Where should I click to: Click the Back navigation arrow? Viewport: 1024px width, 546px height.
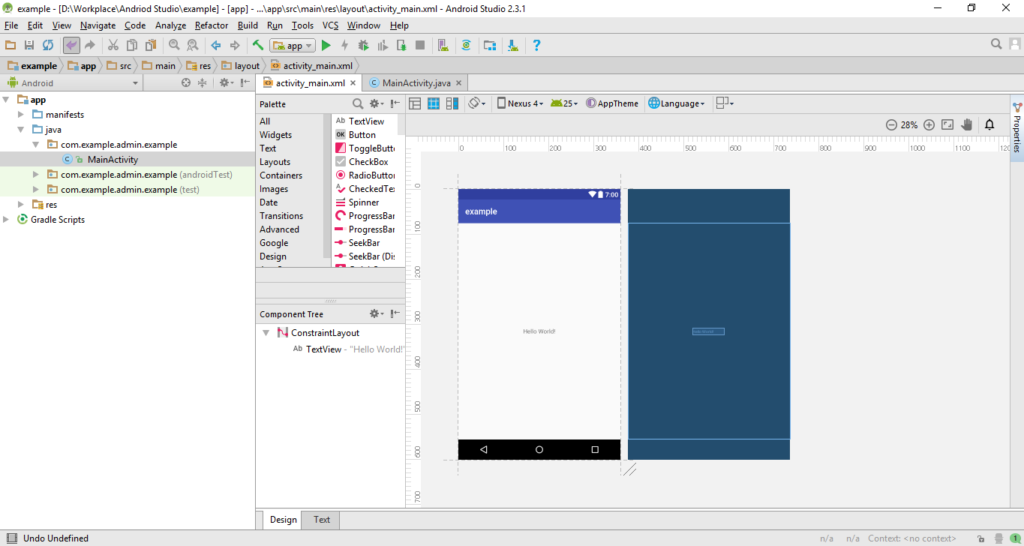[x=216, y=45]
